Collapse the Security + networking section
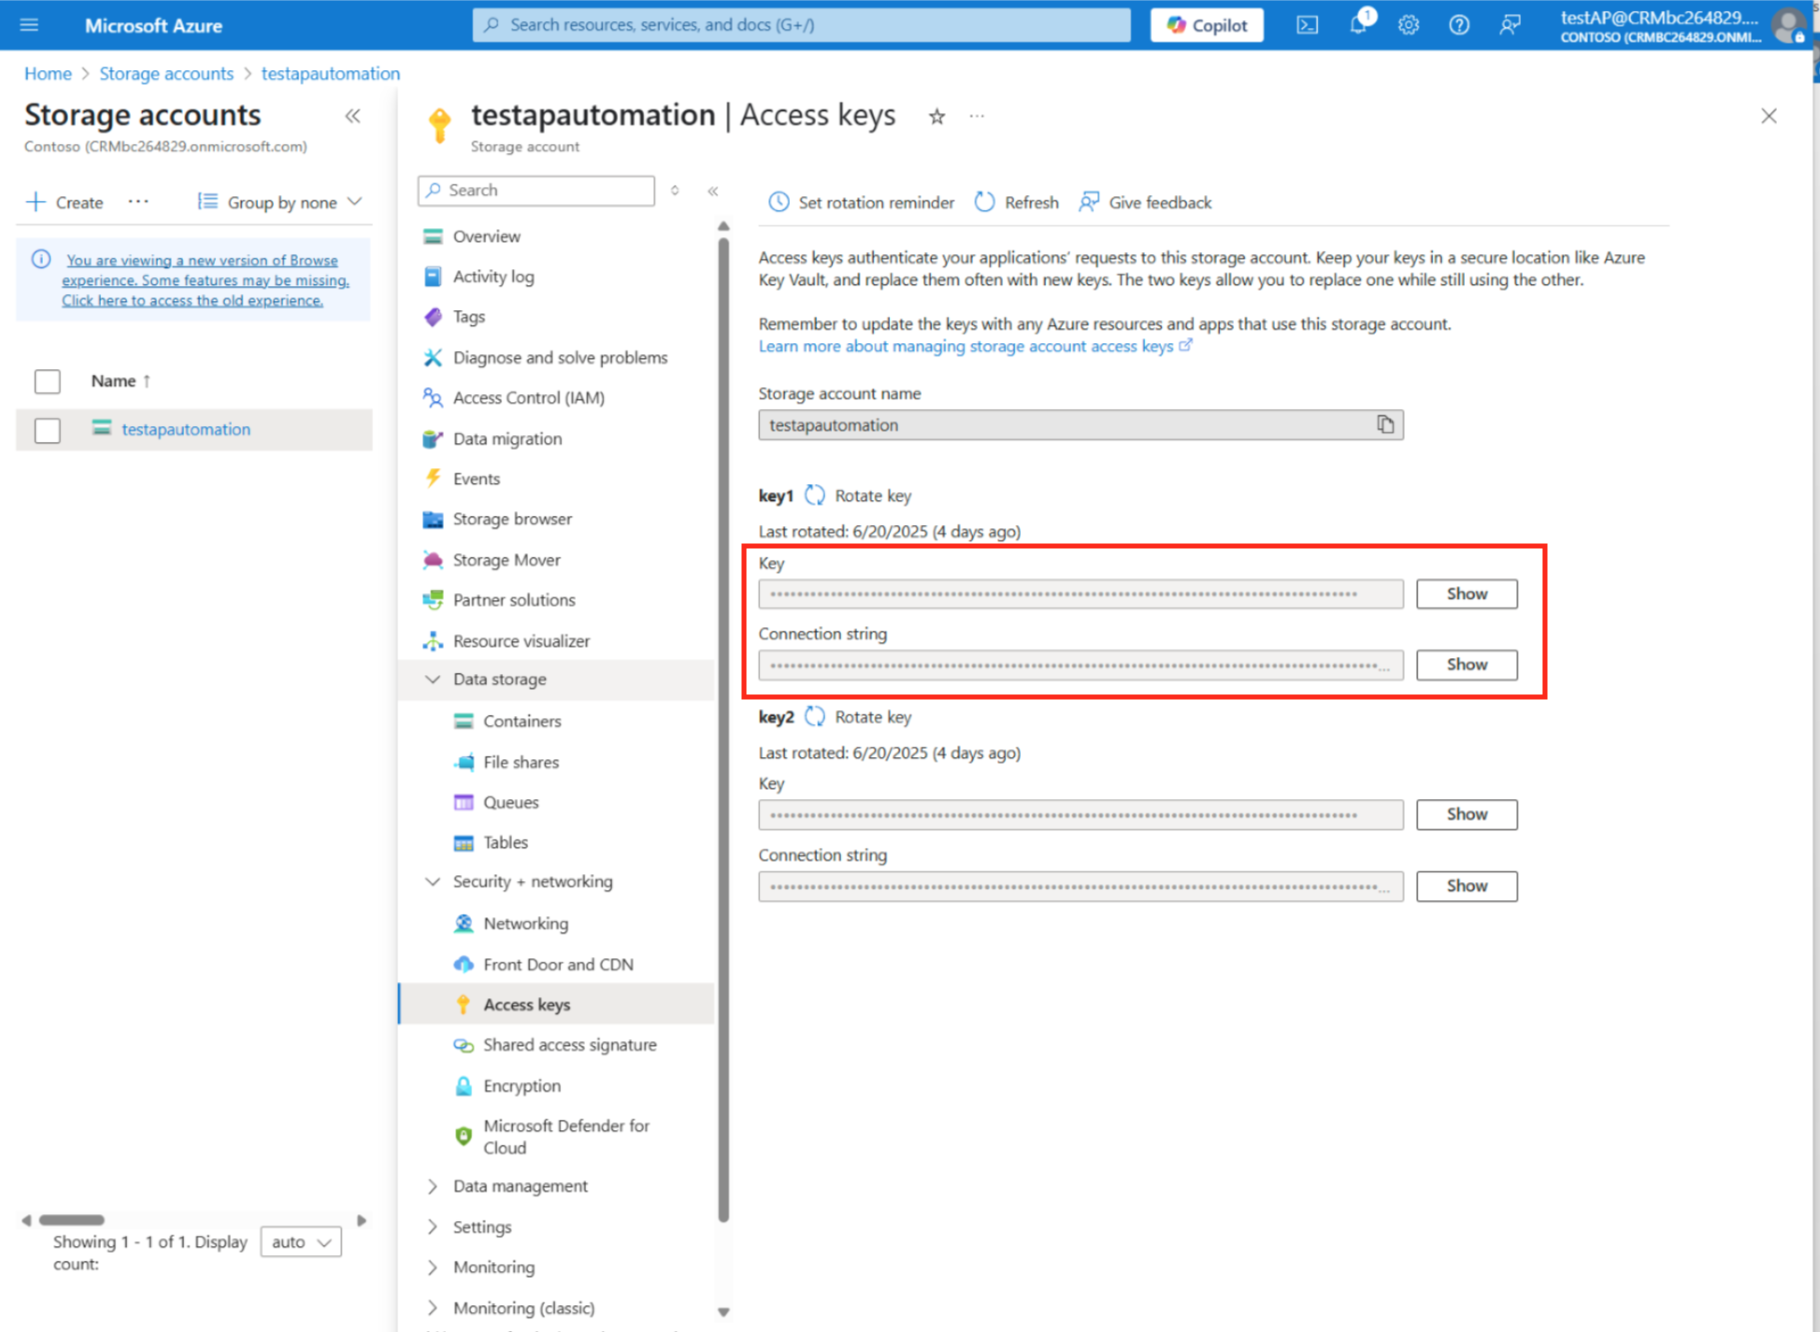Screen dimensions: 1820x1332 tap(433, 882)
